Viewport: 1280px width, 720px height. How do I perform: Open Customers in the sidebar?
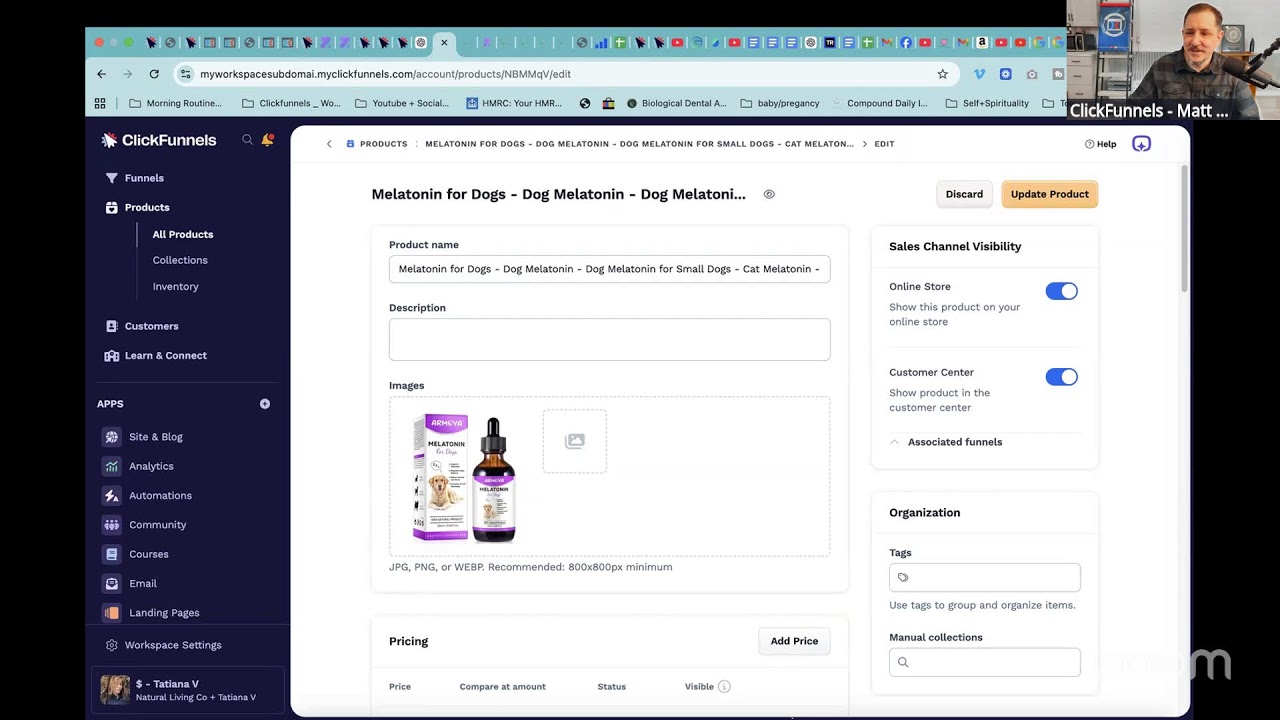151,326
